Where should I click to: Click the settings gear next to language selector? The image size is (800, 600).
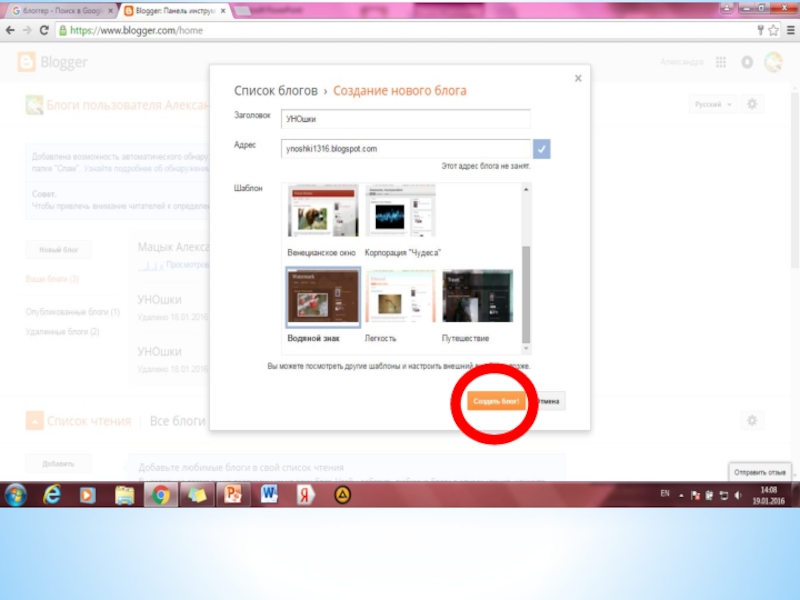(752, 104)
